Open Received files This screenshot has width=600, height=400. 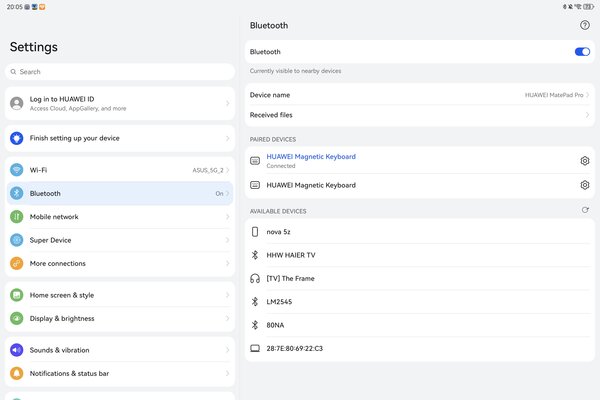pos(420,115)
